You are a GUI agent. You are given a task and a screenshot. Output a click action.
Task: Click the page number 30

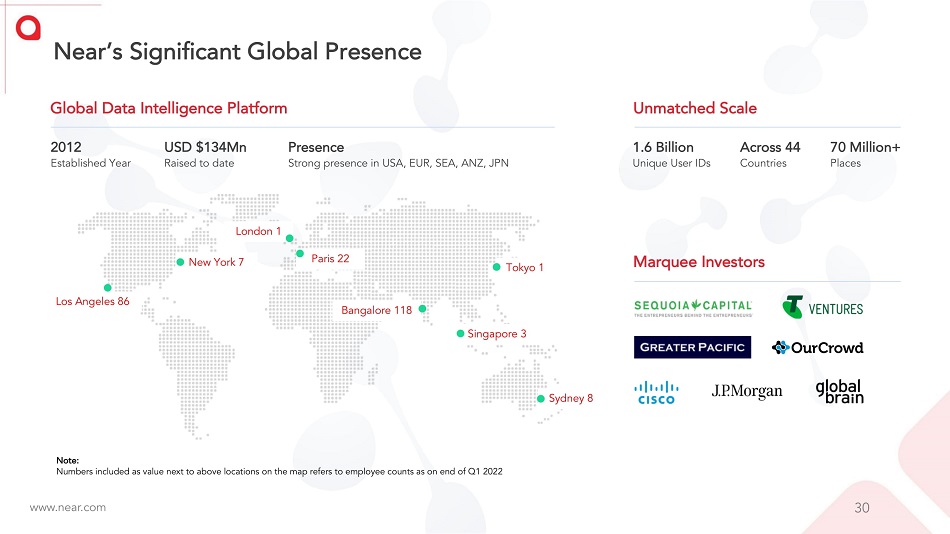[x=861, y=508]
